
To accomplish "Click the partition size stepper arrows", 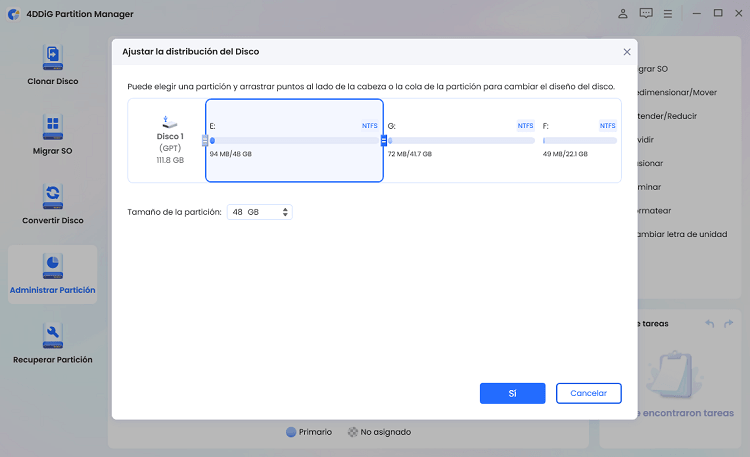I will click(x=286, y=212).
